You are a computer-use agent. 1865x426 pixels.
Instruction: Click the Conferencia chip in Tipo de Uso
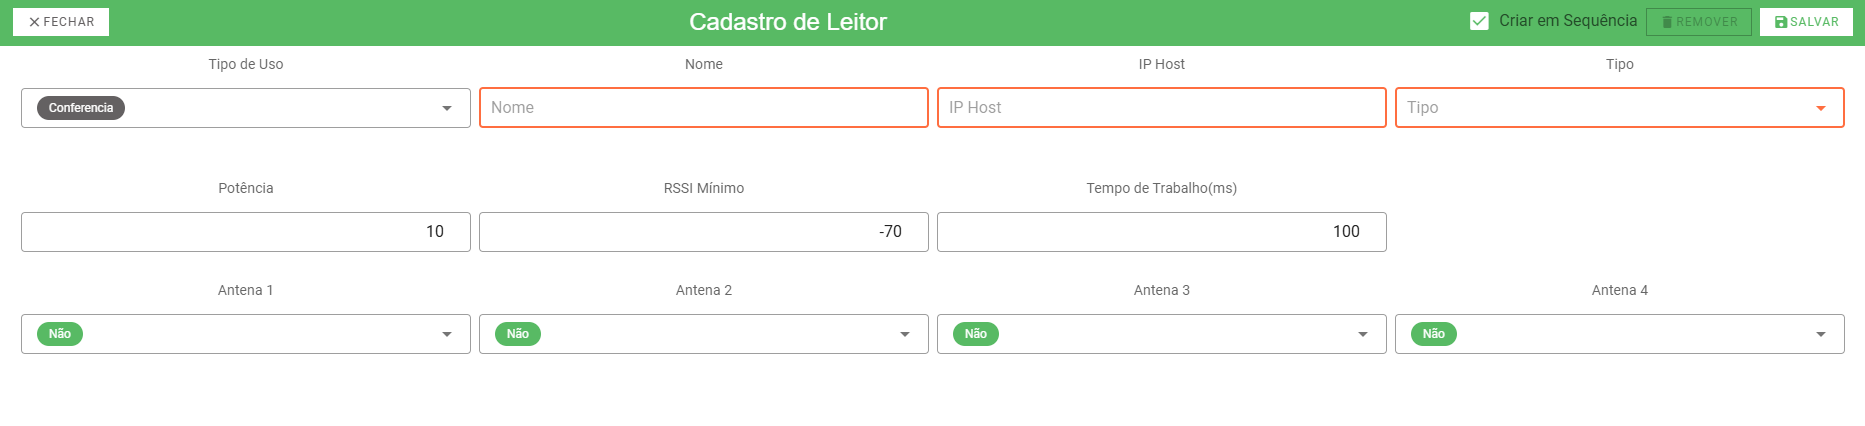pyautogui.click(x=81, y=108)
